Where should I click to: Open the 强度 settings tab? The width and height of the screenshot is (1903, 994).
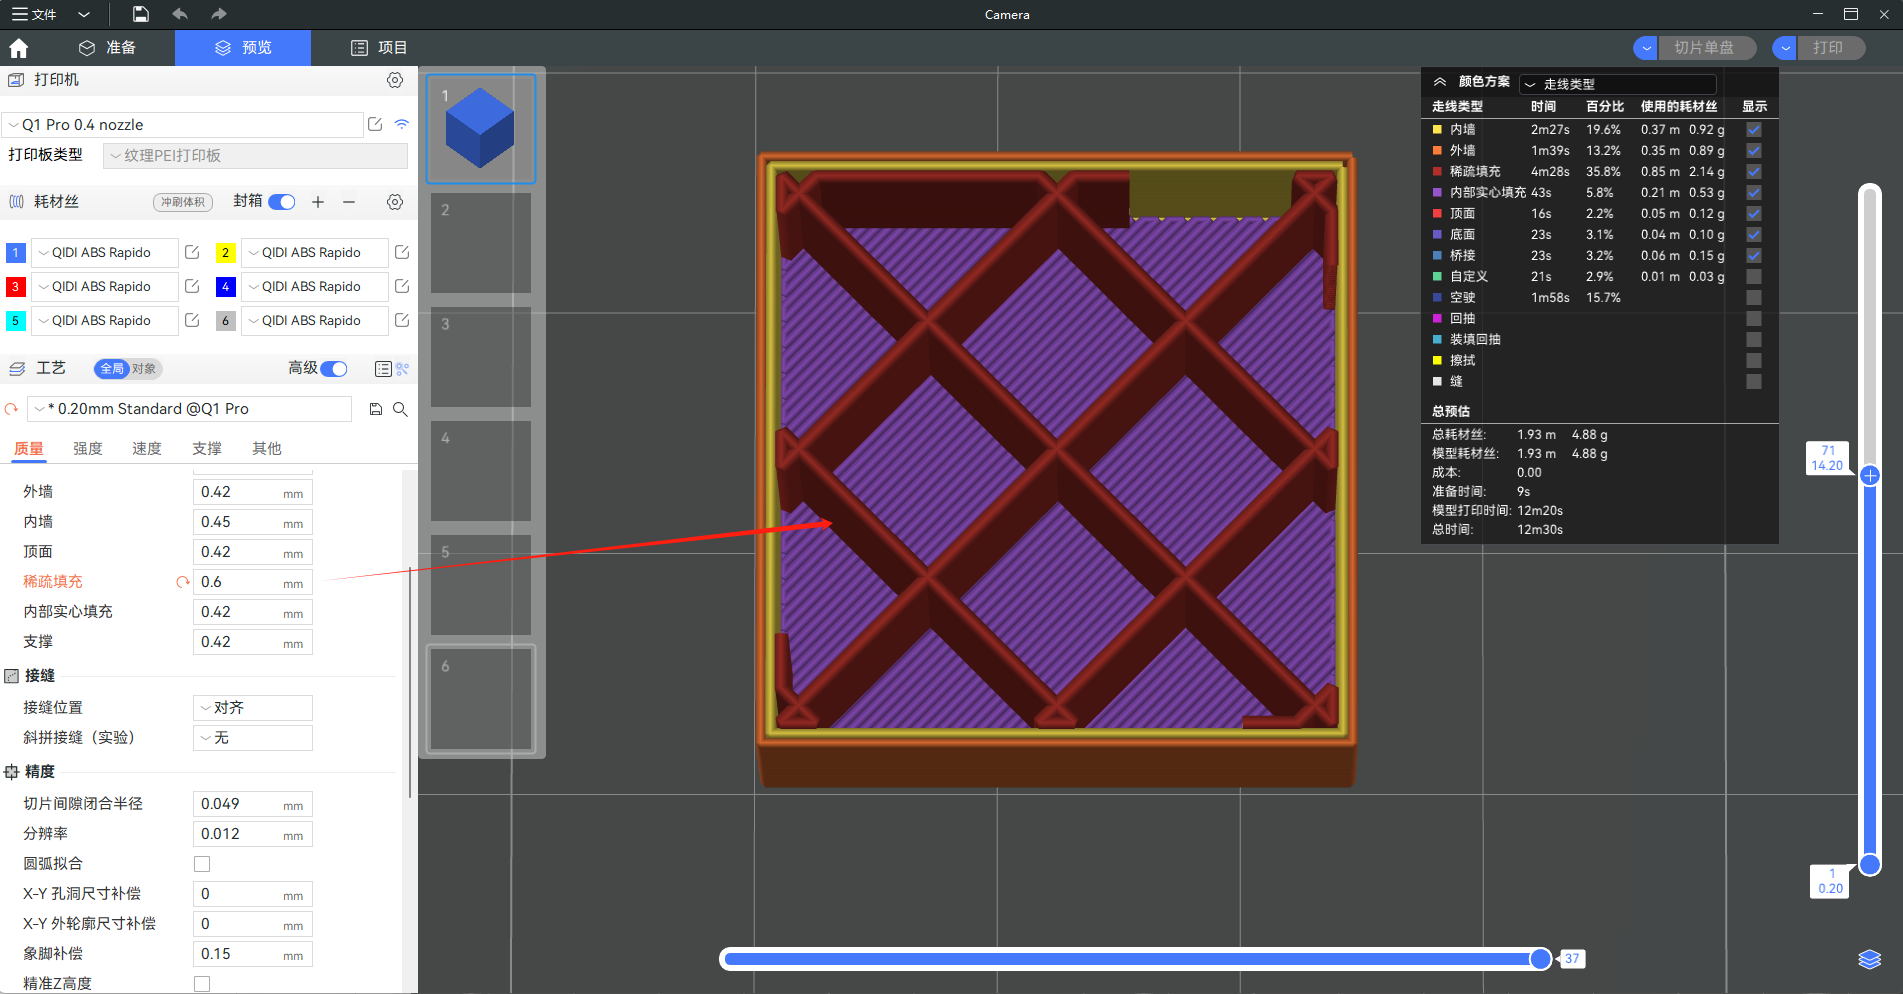[x=88, y=449]
